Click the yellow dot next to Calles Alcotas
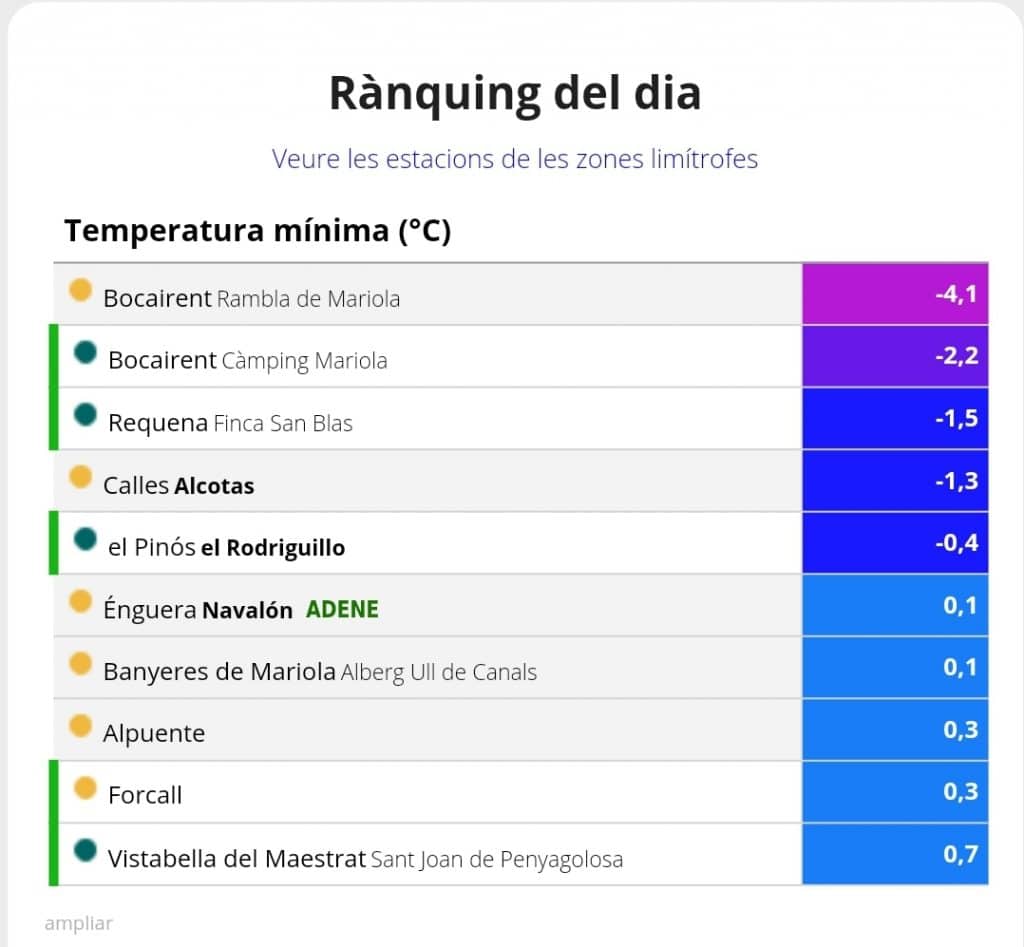This screenshot has width=1024, height=947. click(80, 477)
